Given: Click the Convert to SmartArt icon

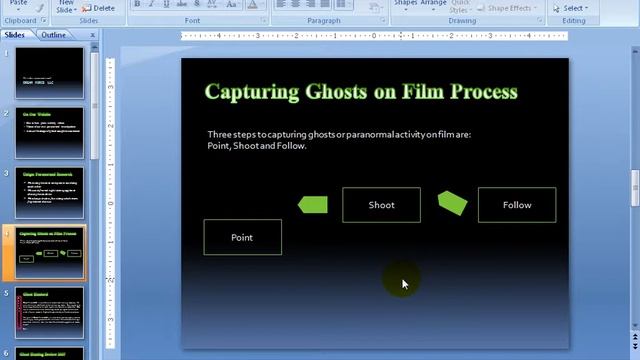Looking at the screenshot, I should click(x=375, y=7).
